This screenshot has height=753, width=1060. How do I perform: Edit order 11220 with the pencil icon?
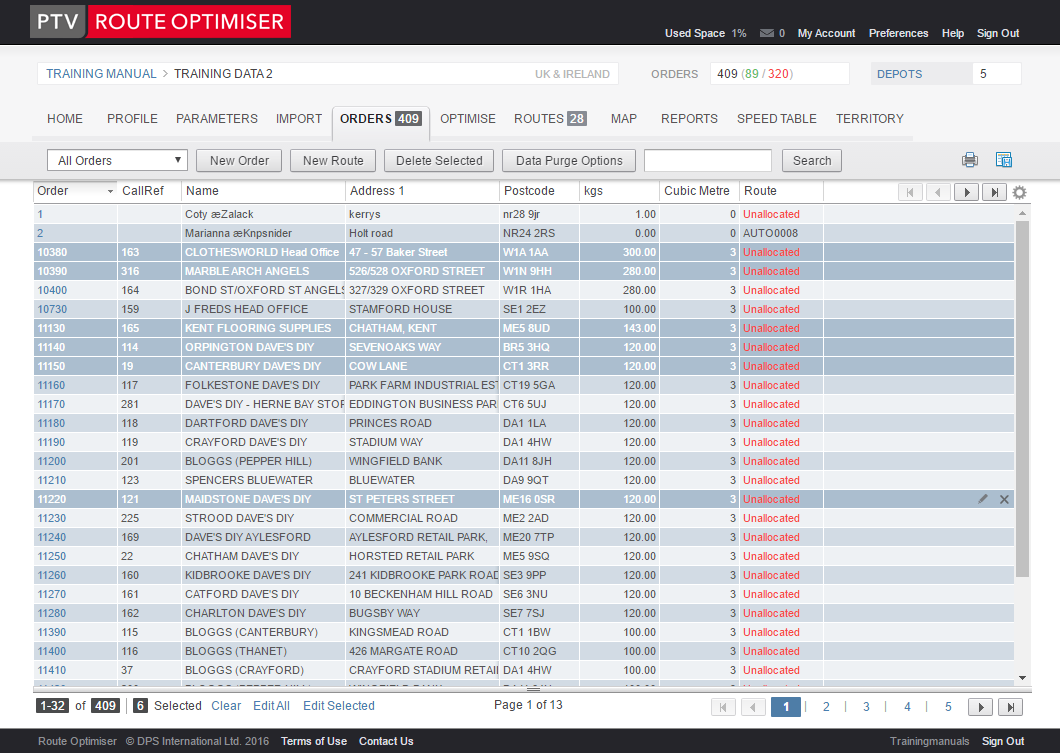point(983,499)
